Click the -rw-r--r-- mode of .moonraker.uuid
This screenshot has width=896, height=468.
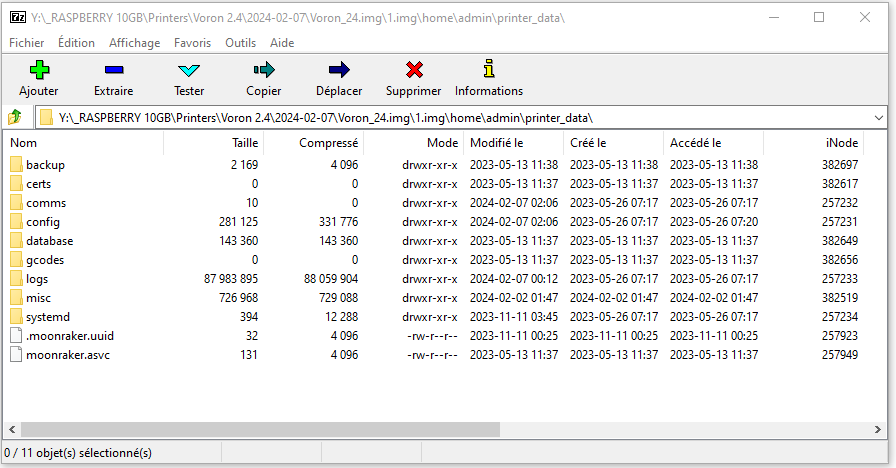click(x=433, y=336)
